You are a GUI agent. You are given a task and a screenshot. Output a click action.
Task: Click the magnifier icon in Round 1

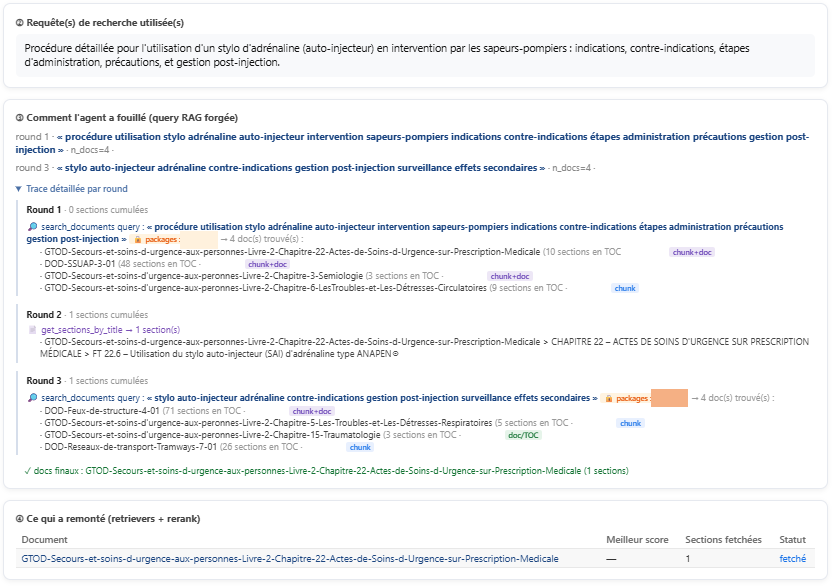pyautogui.click(x=32, y=227)
